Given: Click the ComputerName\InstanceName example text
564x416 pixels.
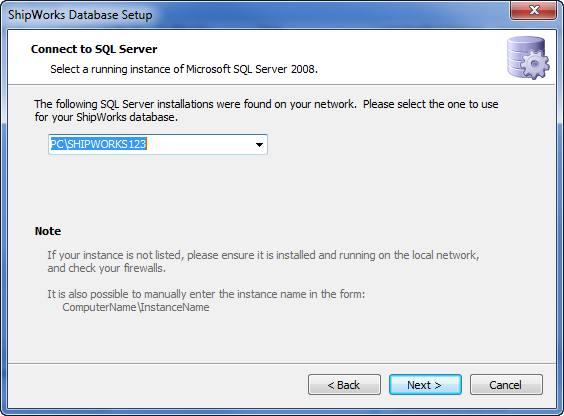Looking at the screenshot, I should click(136, 307).
